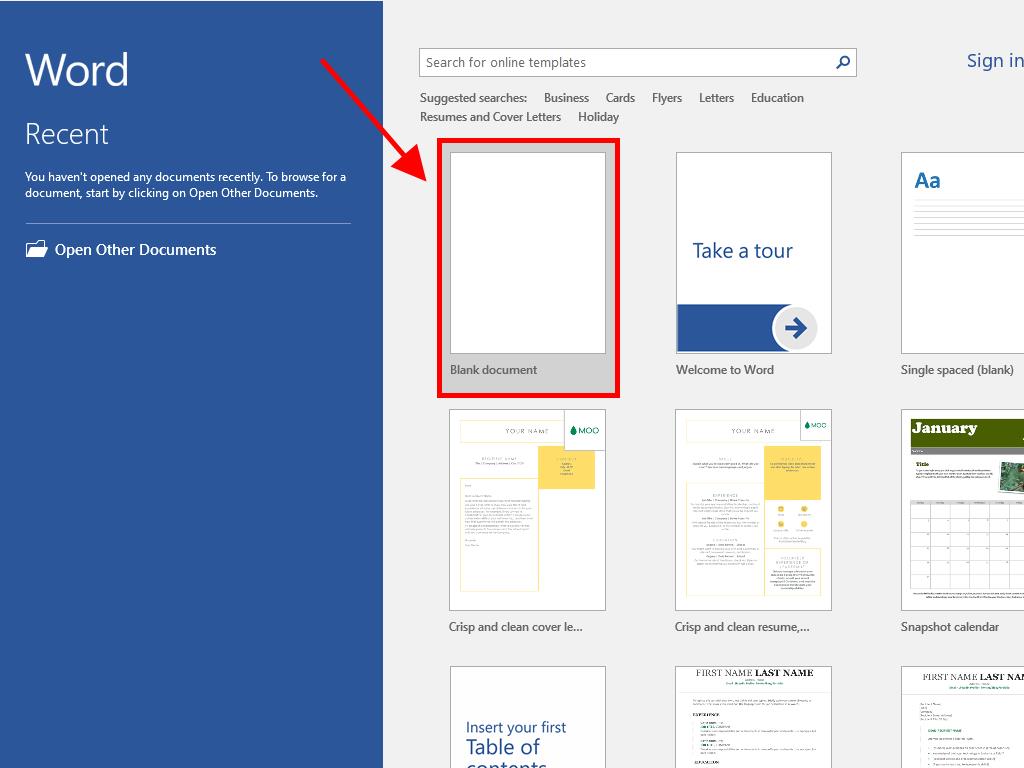This screenshot has height=768, width=1024.
Task: Click inside the Search for online templates field
Action: point(625,62)
